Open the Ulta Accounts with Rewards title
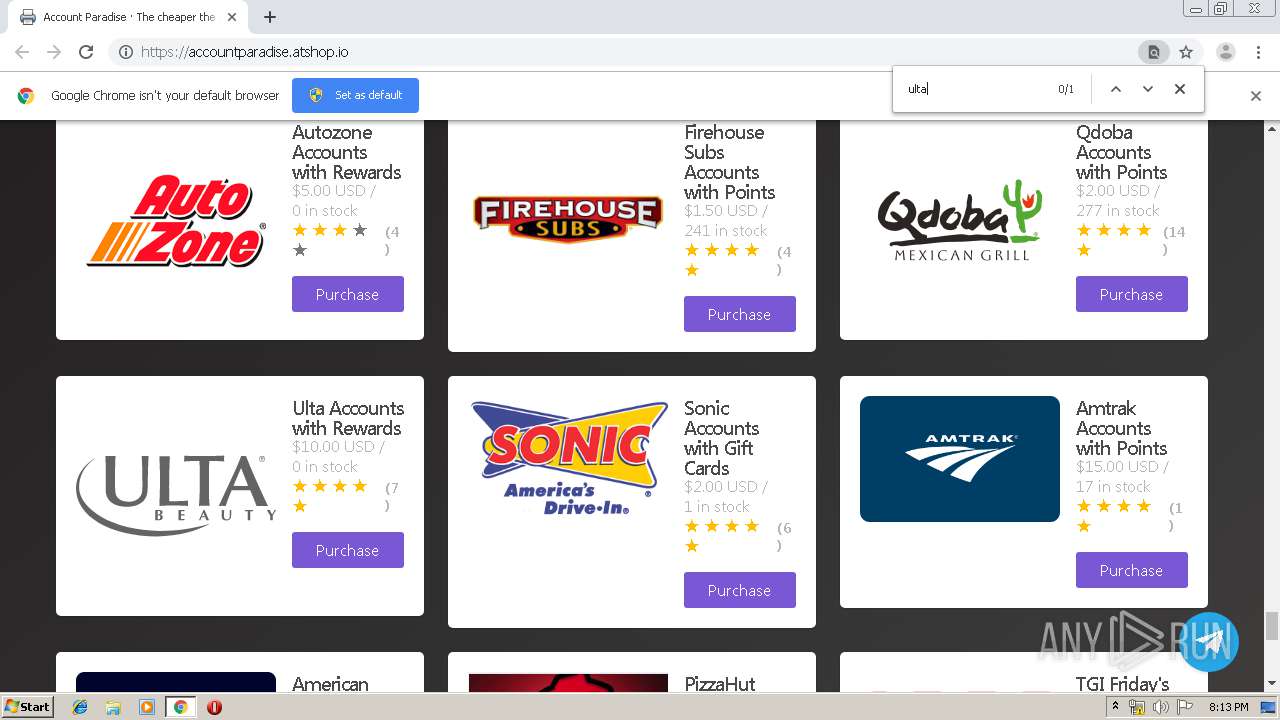 (x=348, y=418)
